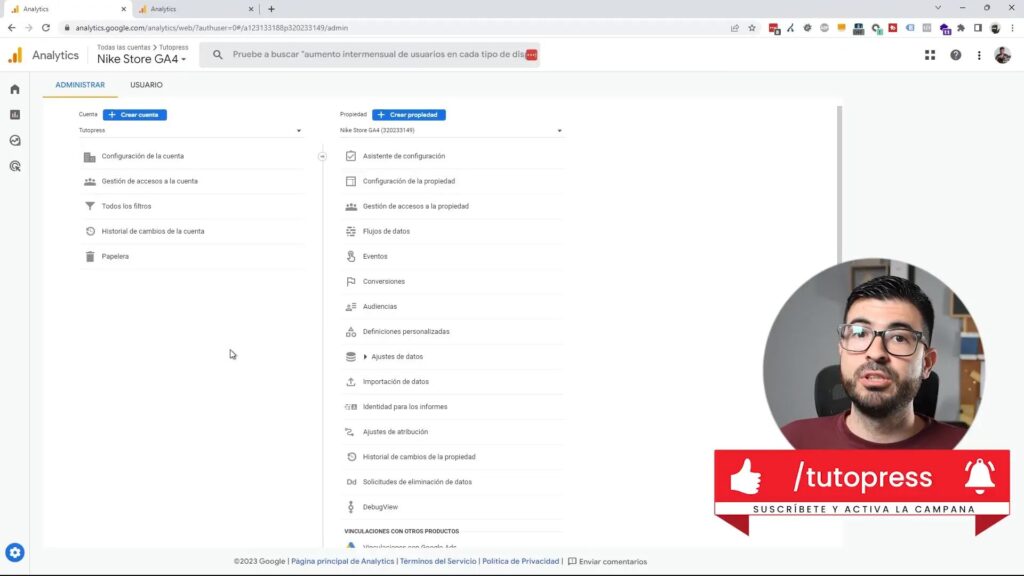Open the Help question-mark icon
The image size is (1024, 576).
click(x=955, y=56)
